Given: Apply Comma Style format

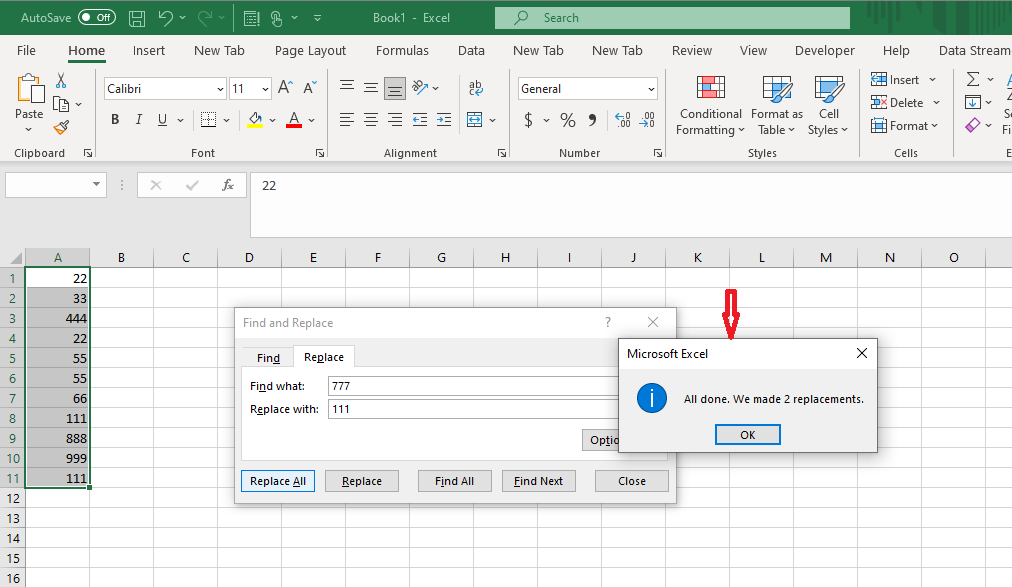Looking at the screenshot, I should click(592, 120).
